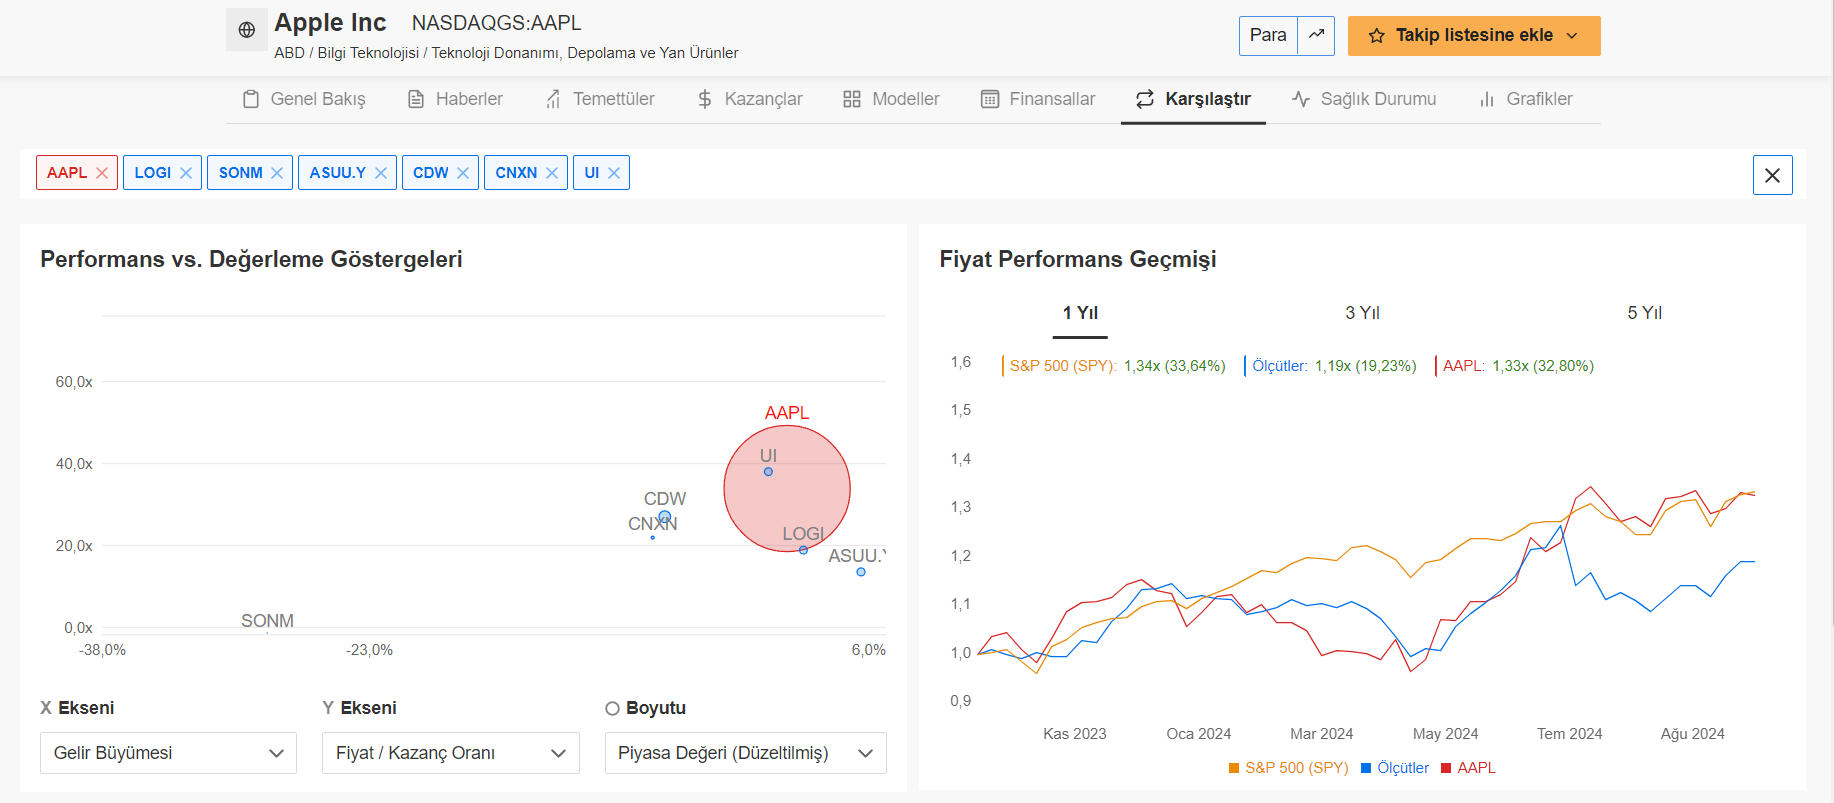Click the AAPL ticker chip label
The image size is (1834, 803).
[67, 173]
